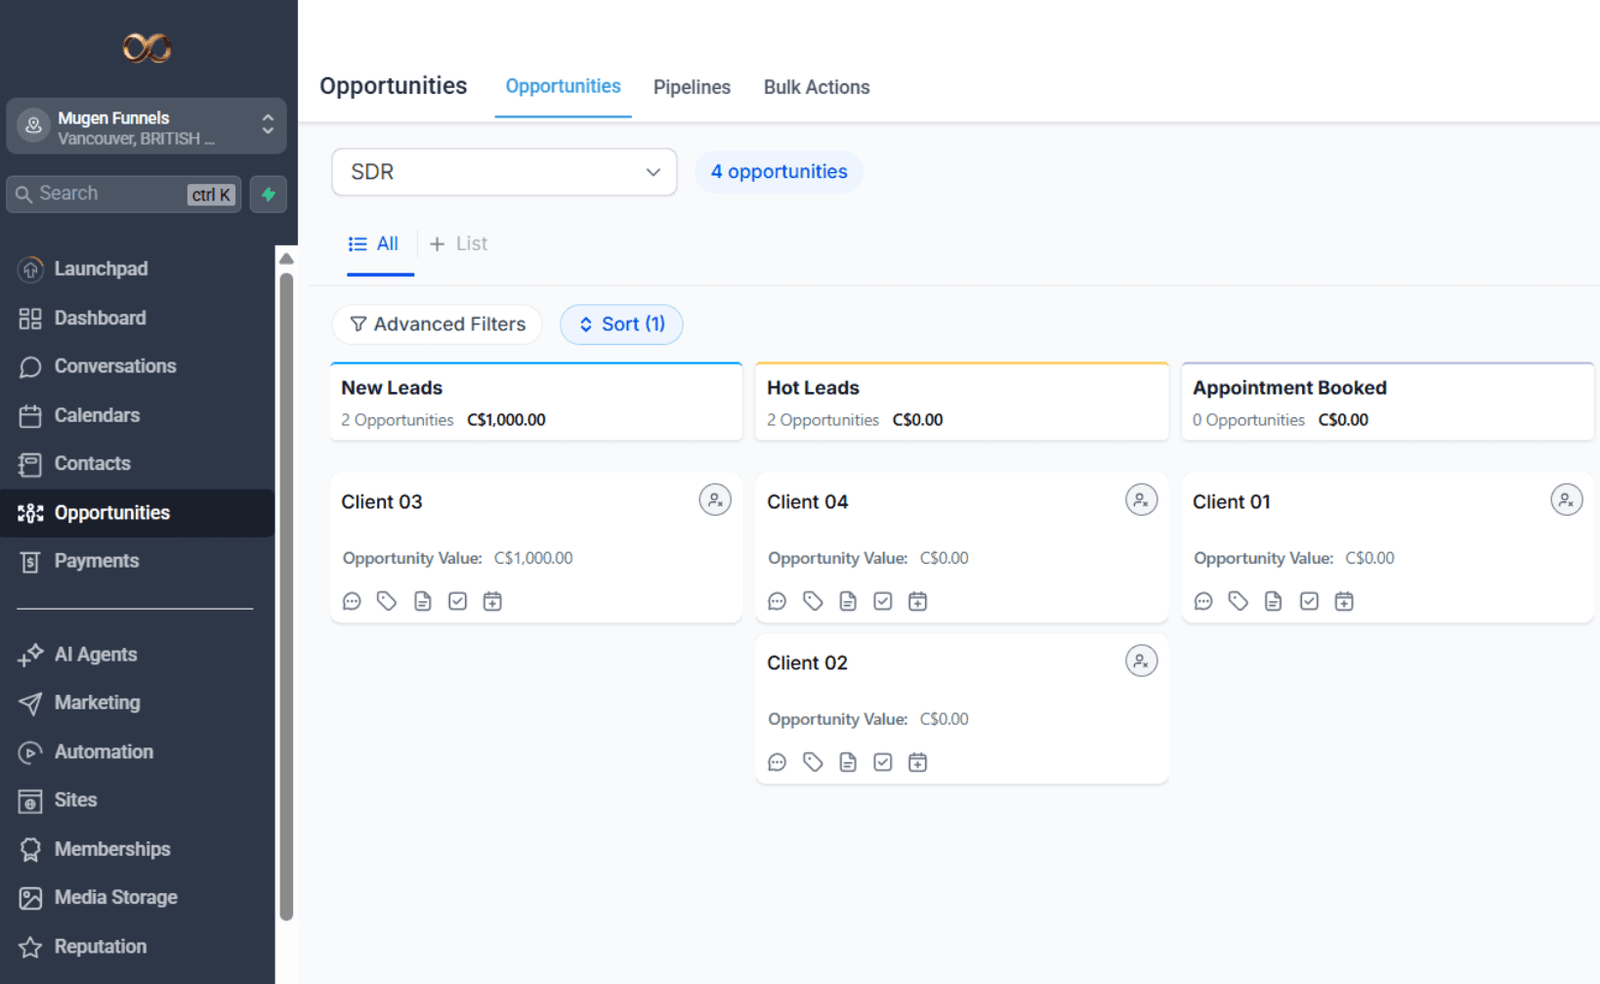This screenshot has height=984, width=1600.
Task: Add a new List view
Action: (x=459, y=244)
